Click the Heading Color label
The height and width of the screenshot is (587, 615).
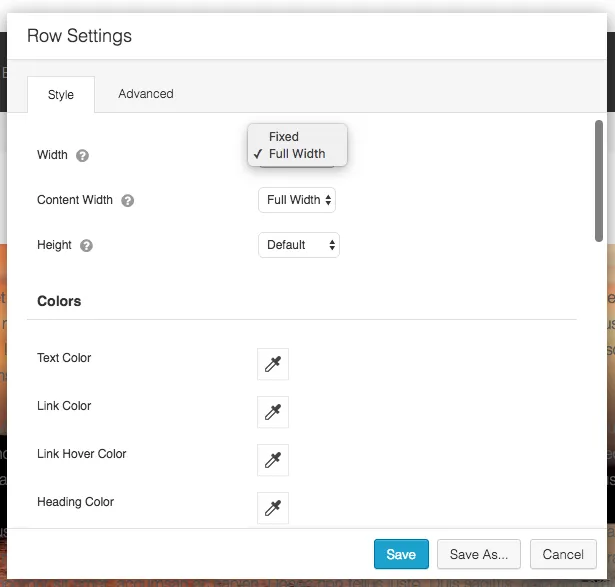pos(75,502)
